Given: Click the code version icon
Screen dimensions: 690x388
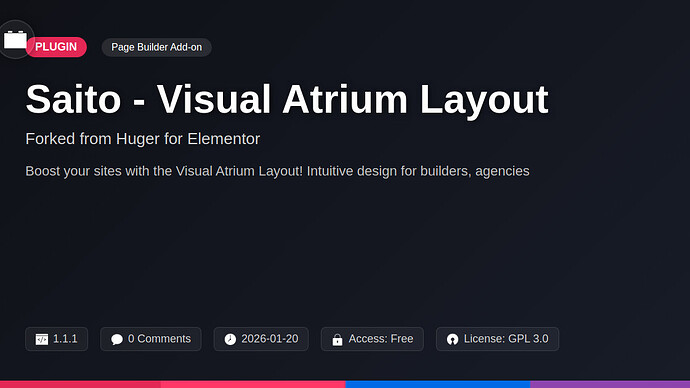Looking at the screenshot, I should 42,339.
